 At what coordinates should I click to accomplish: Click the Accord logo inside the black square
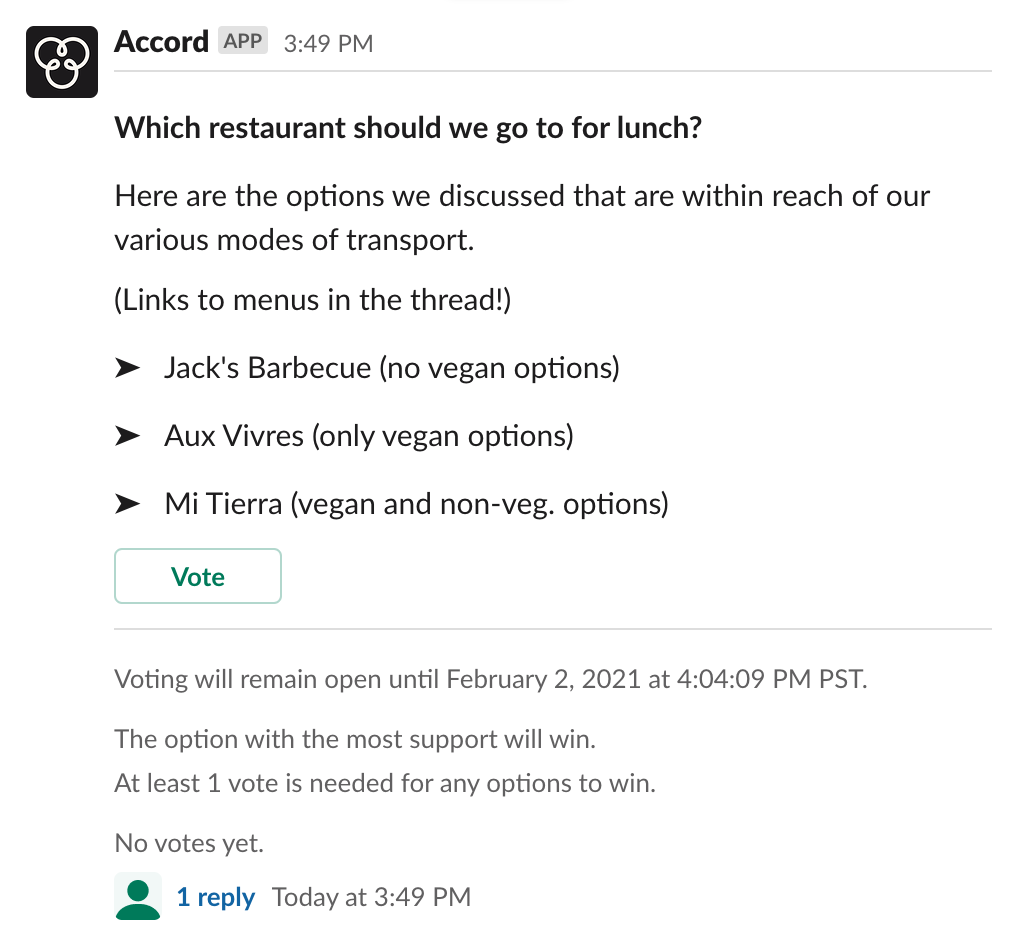[x=61, y=60]
